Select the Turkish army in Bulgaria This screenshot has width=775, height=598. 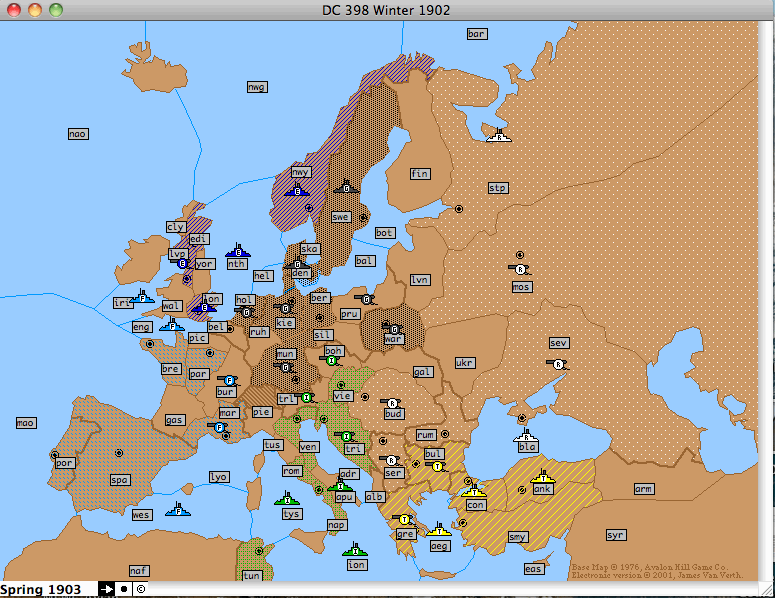tap(436, 466)
